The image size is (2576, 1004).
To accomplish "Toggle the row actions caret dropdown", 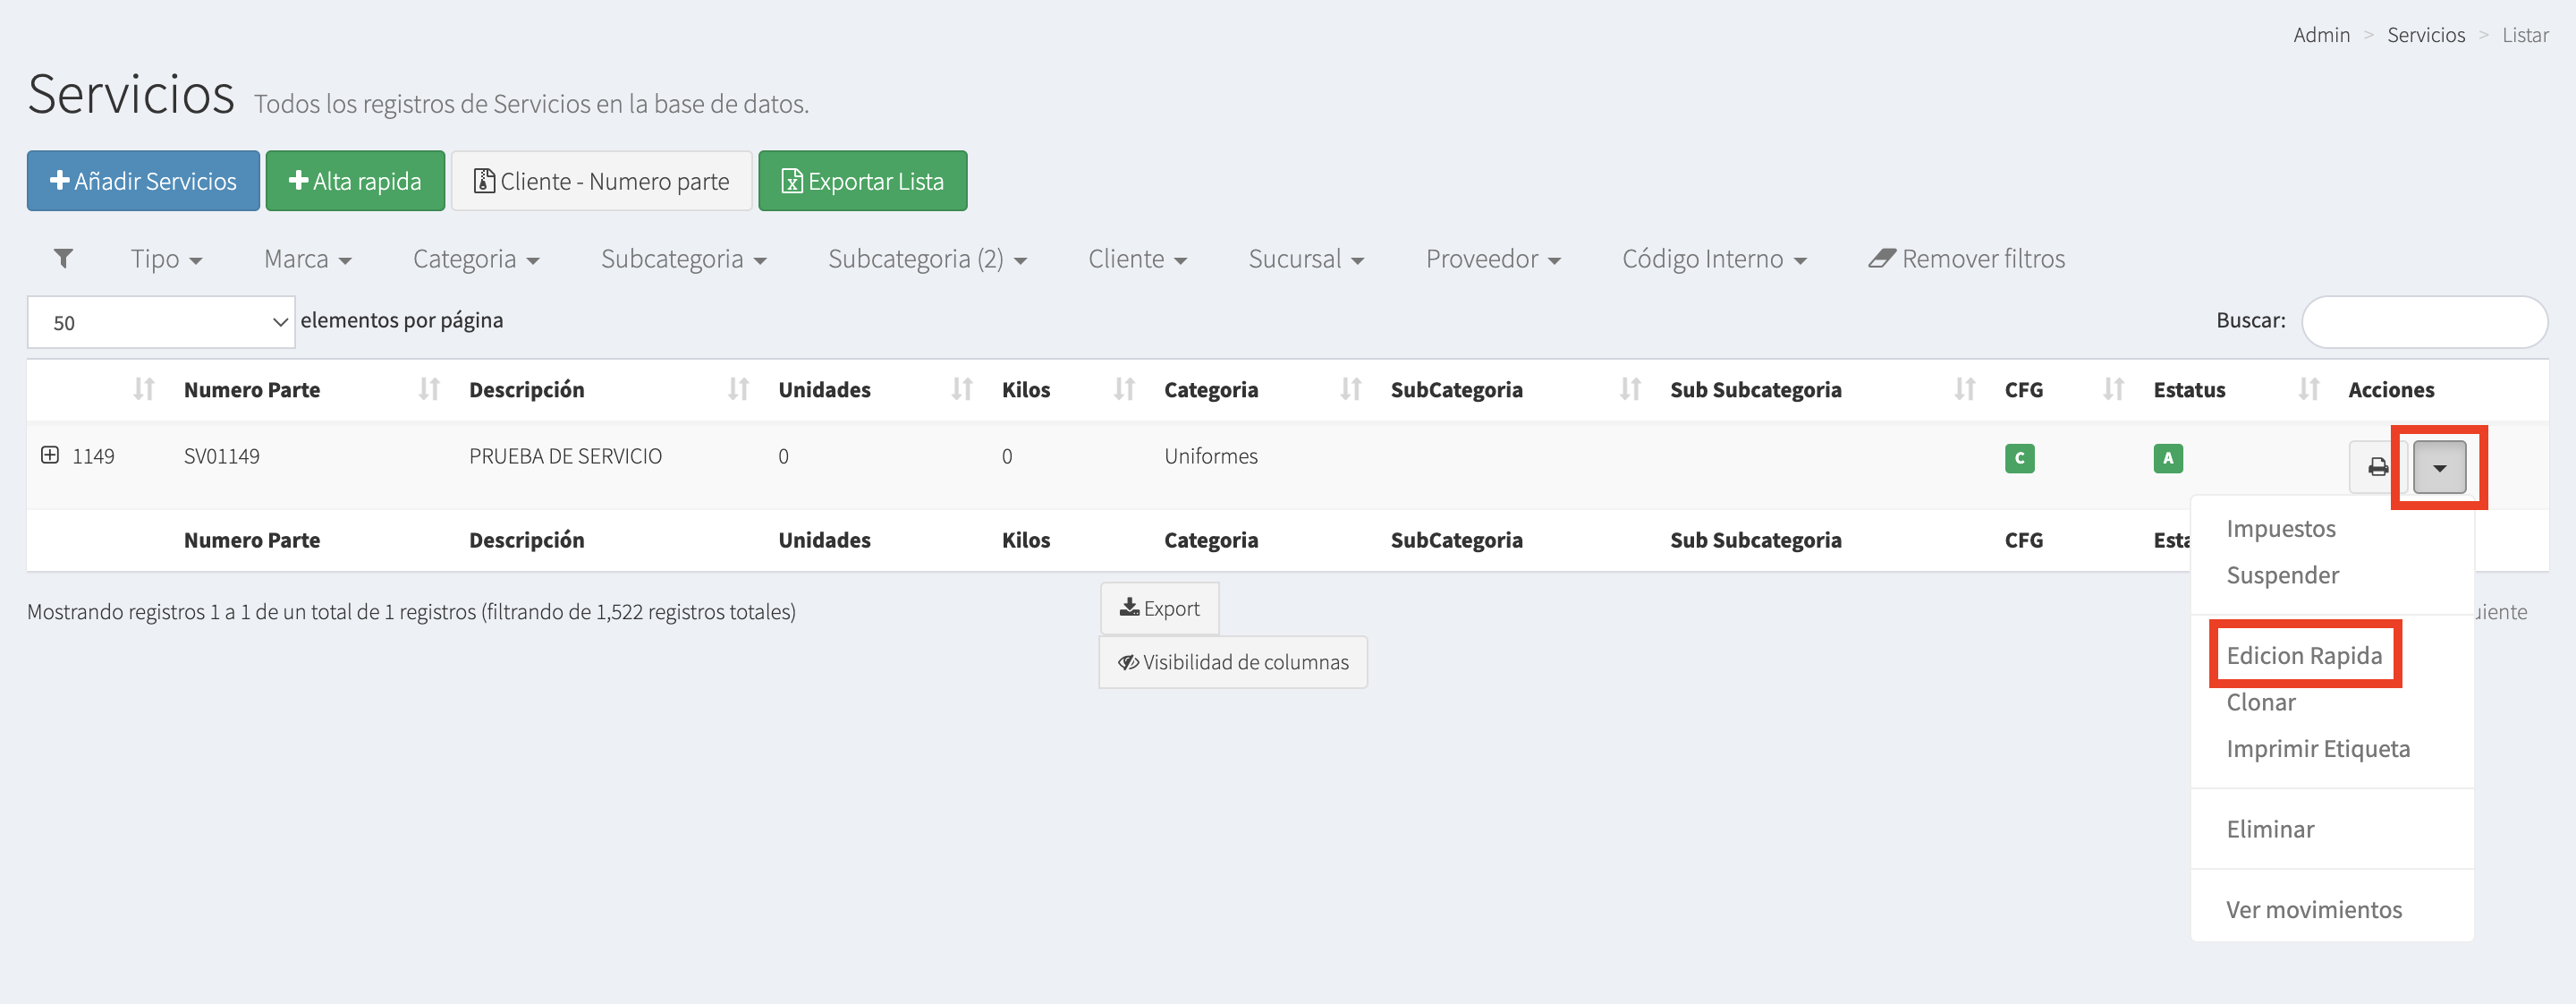I will 2439,467.
